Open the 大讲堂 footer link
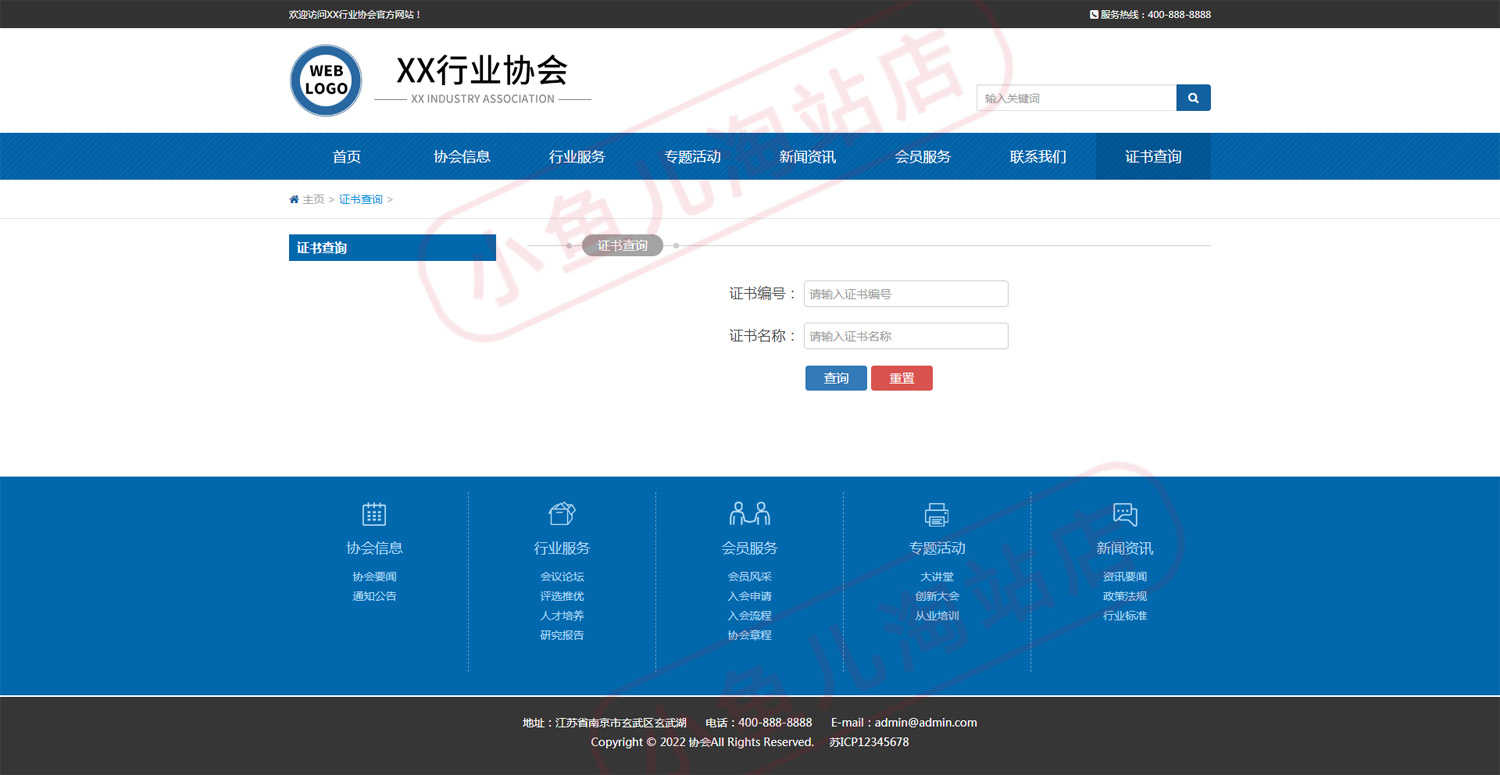Screen dimensions: 1500x775 tap(937, 577)
